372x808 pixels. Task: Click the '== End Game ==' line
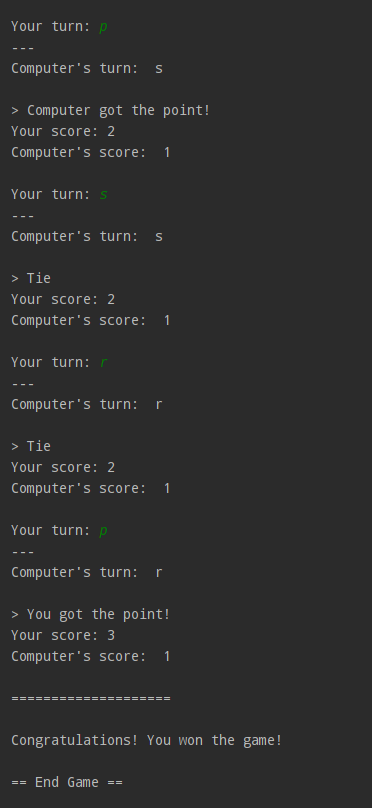coord(67,782)
